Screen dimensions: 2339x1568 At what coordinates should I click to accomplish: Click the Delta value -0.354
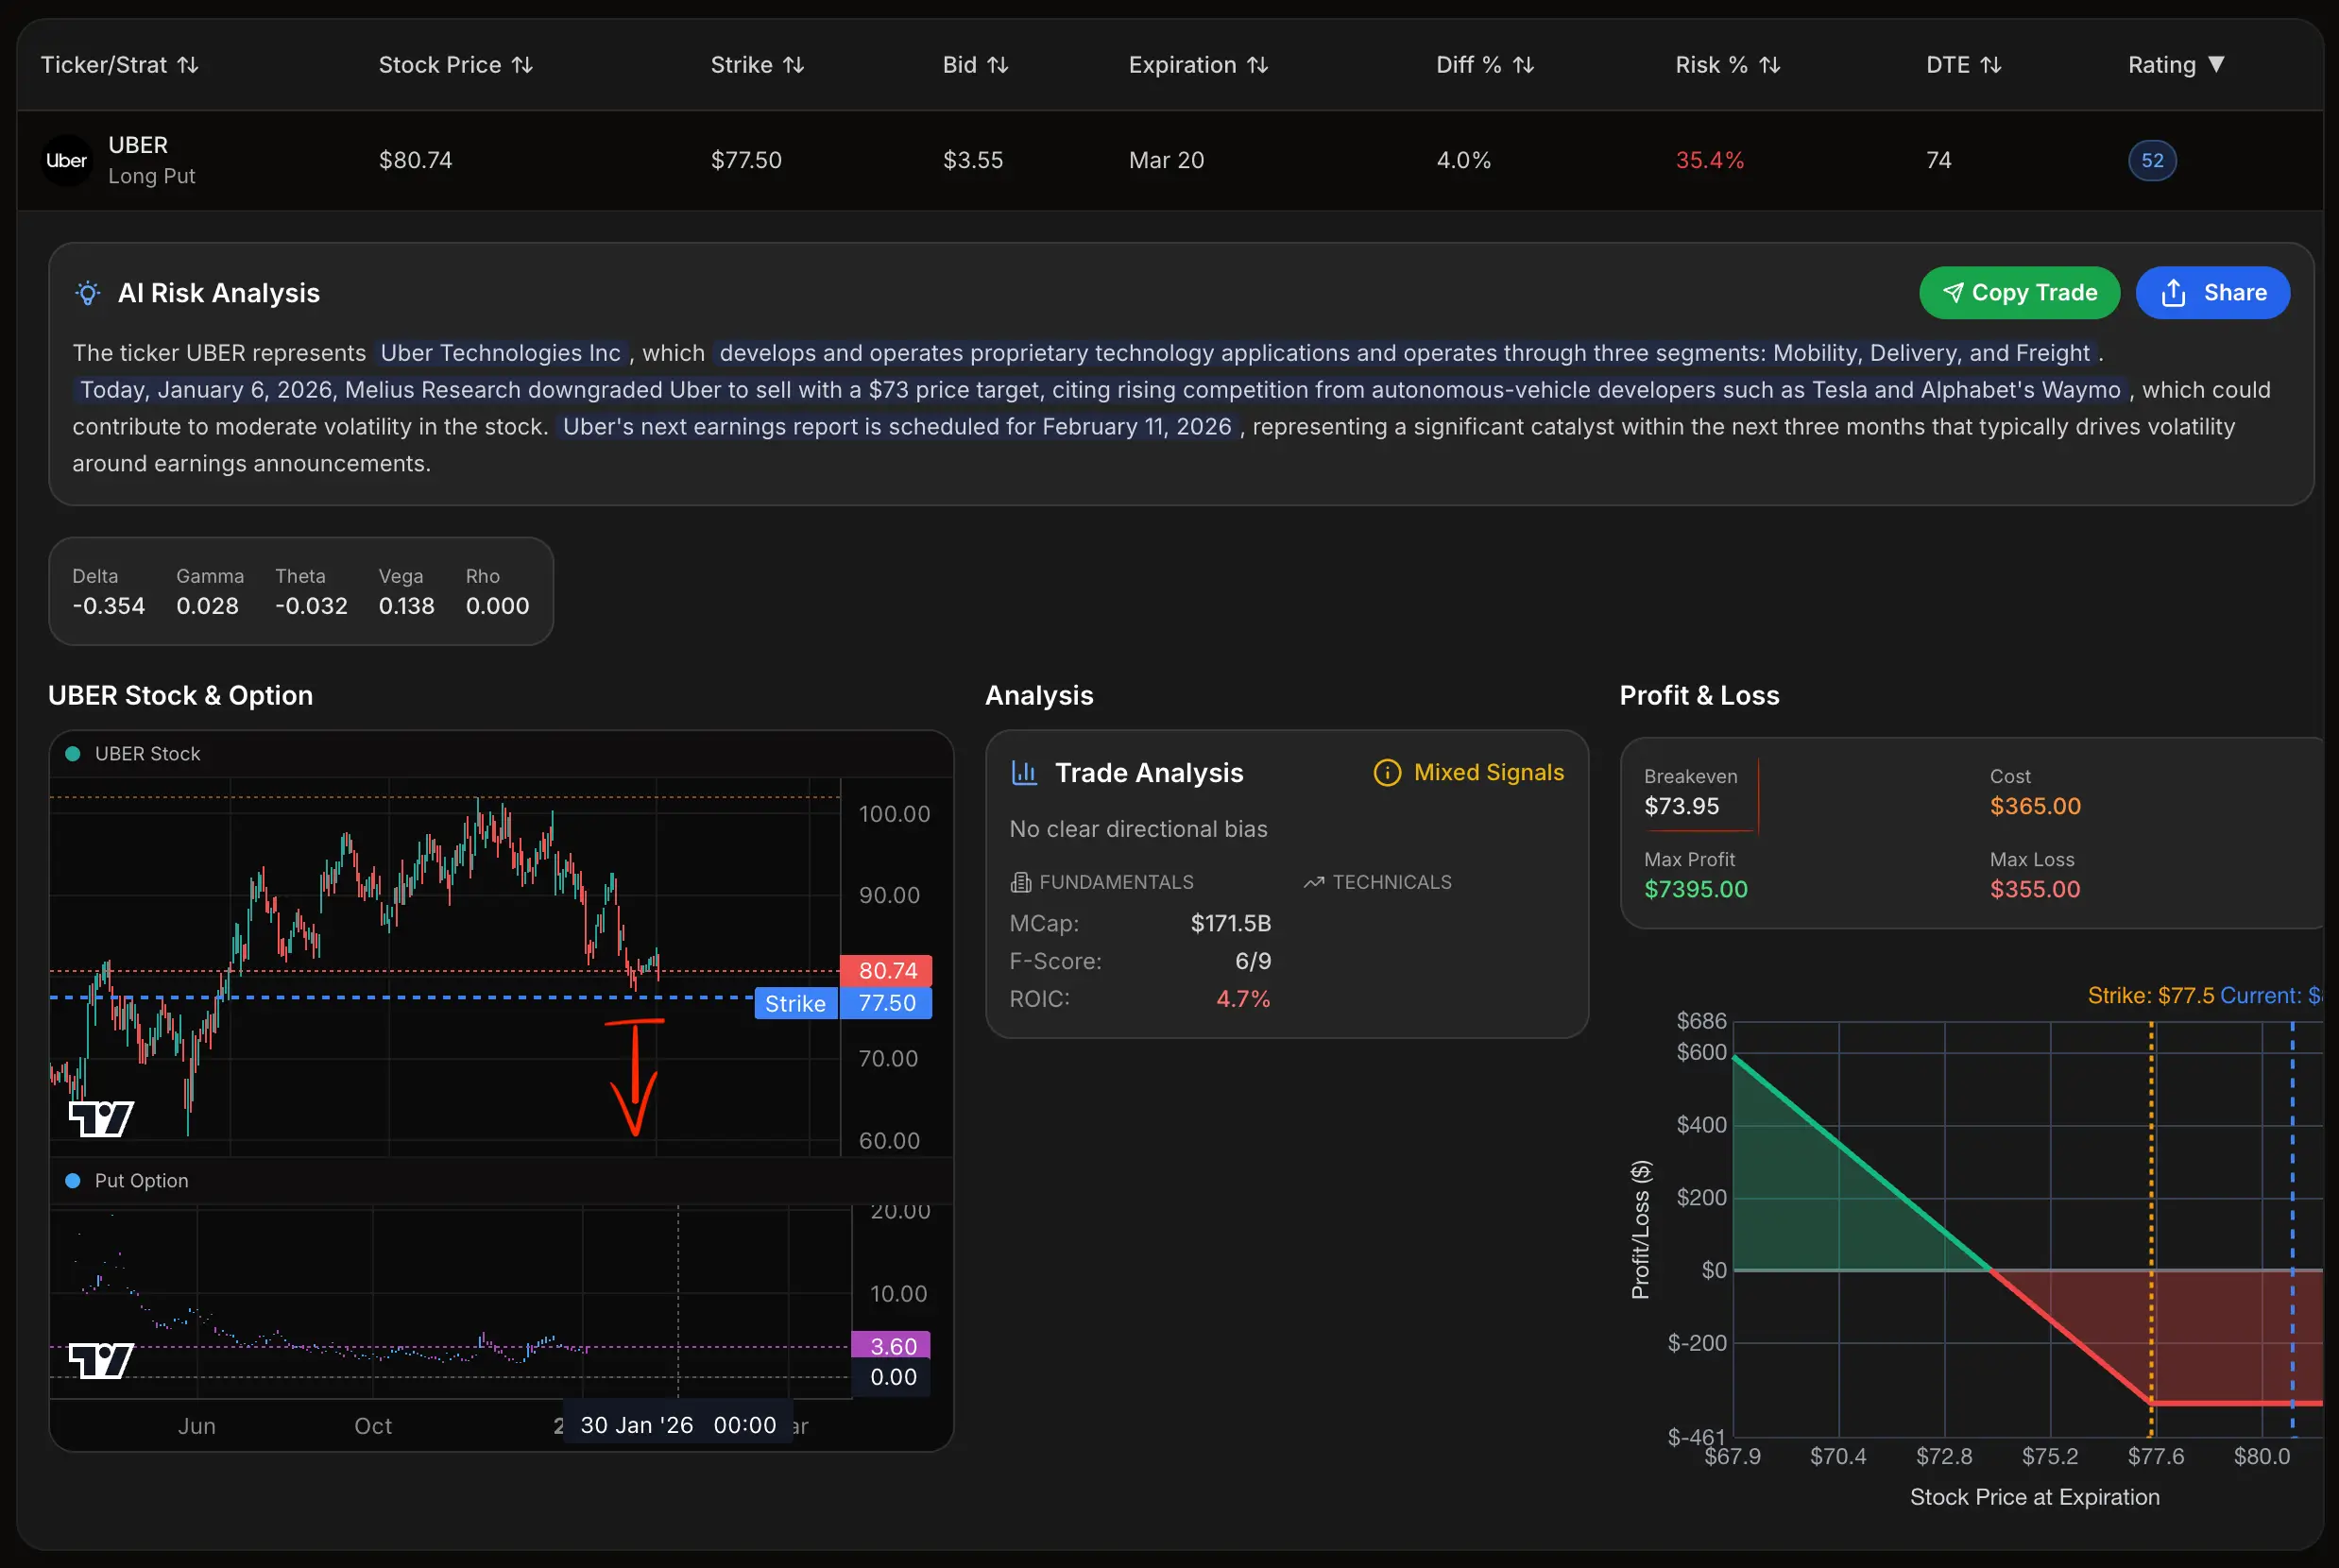pyautogui.click(x=109, y=606)
